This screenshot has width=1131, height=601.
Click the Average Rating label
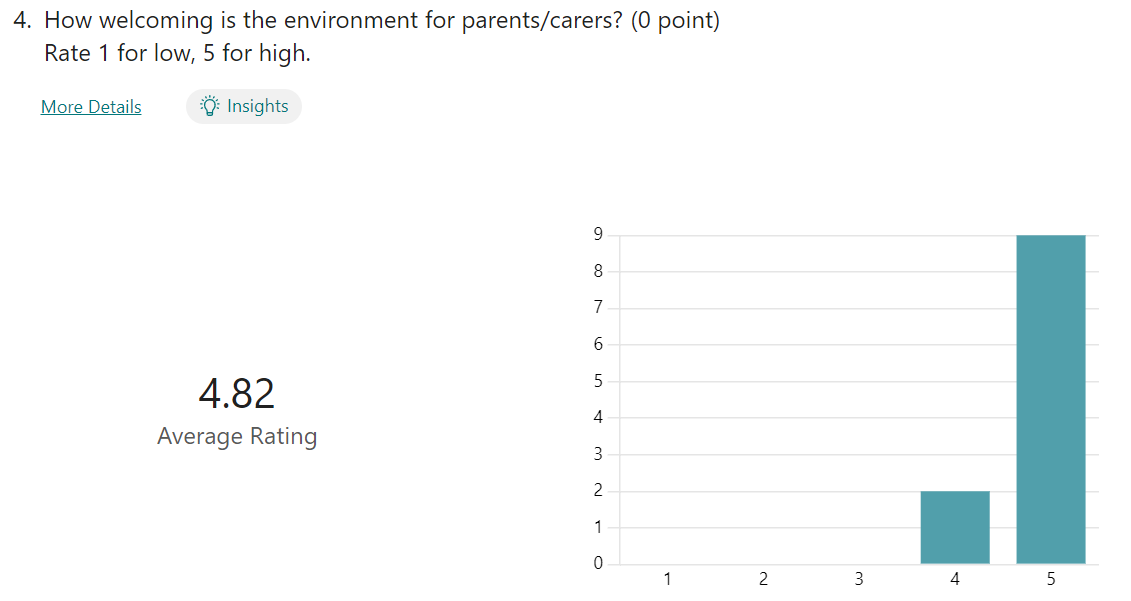coord(237,437)
